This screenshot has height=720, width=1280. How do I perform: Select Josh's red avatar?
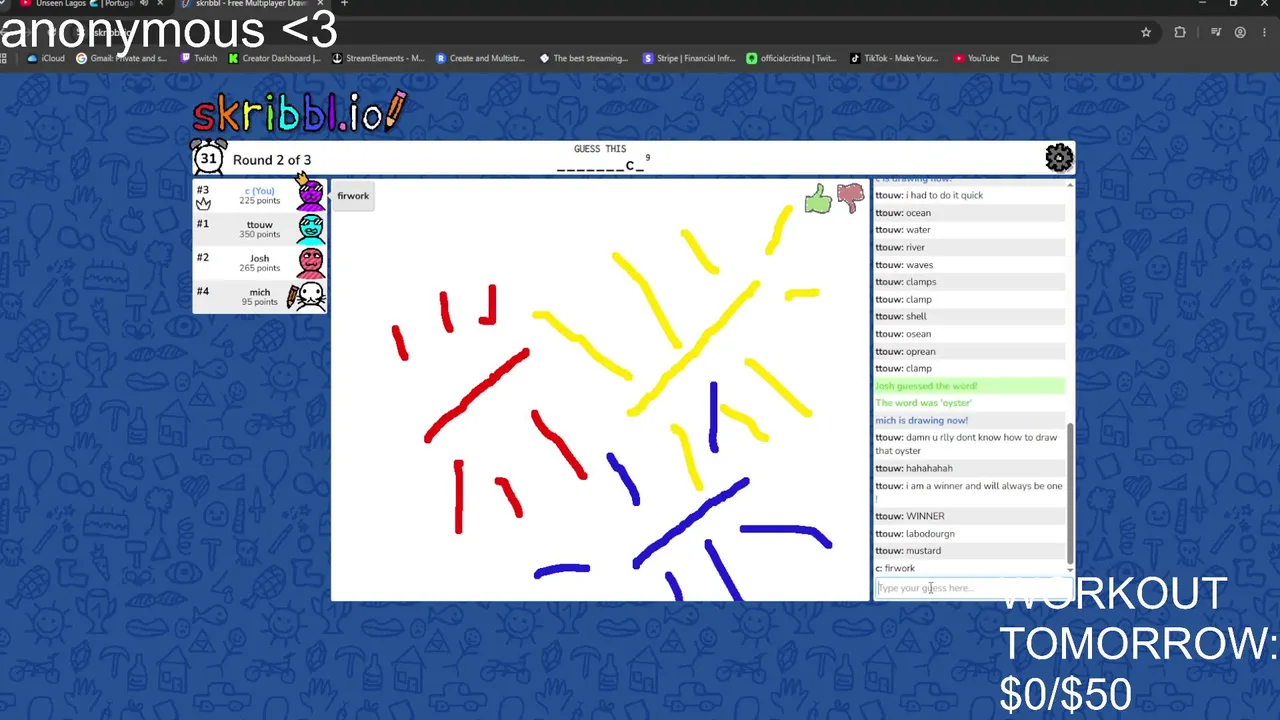[x=311, y=263]
